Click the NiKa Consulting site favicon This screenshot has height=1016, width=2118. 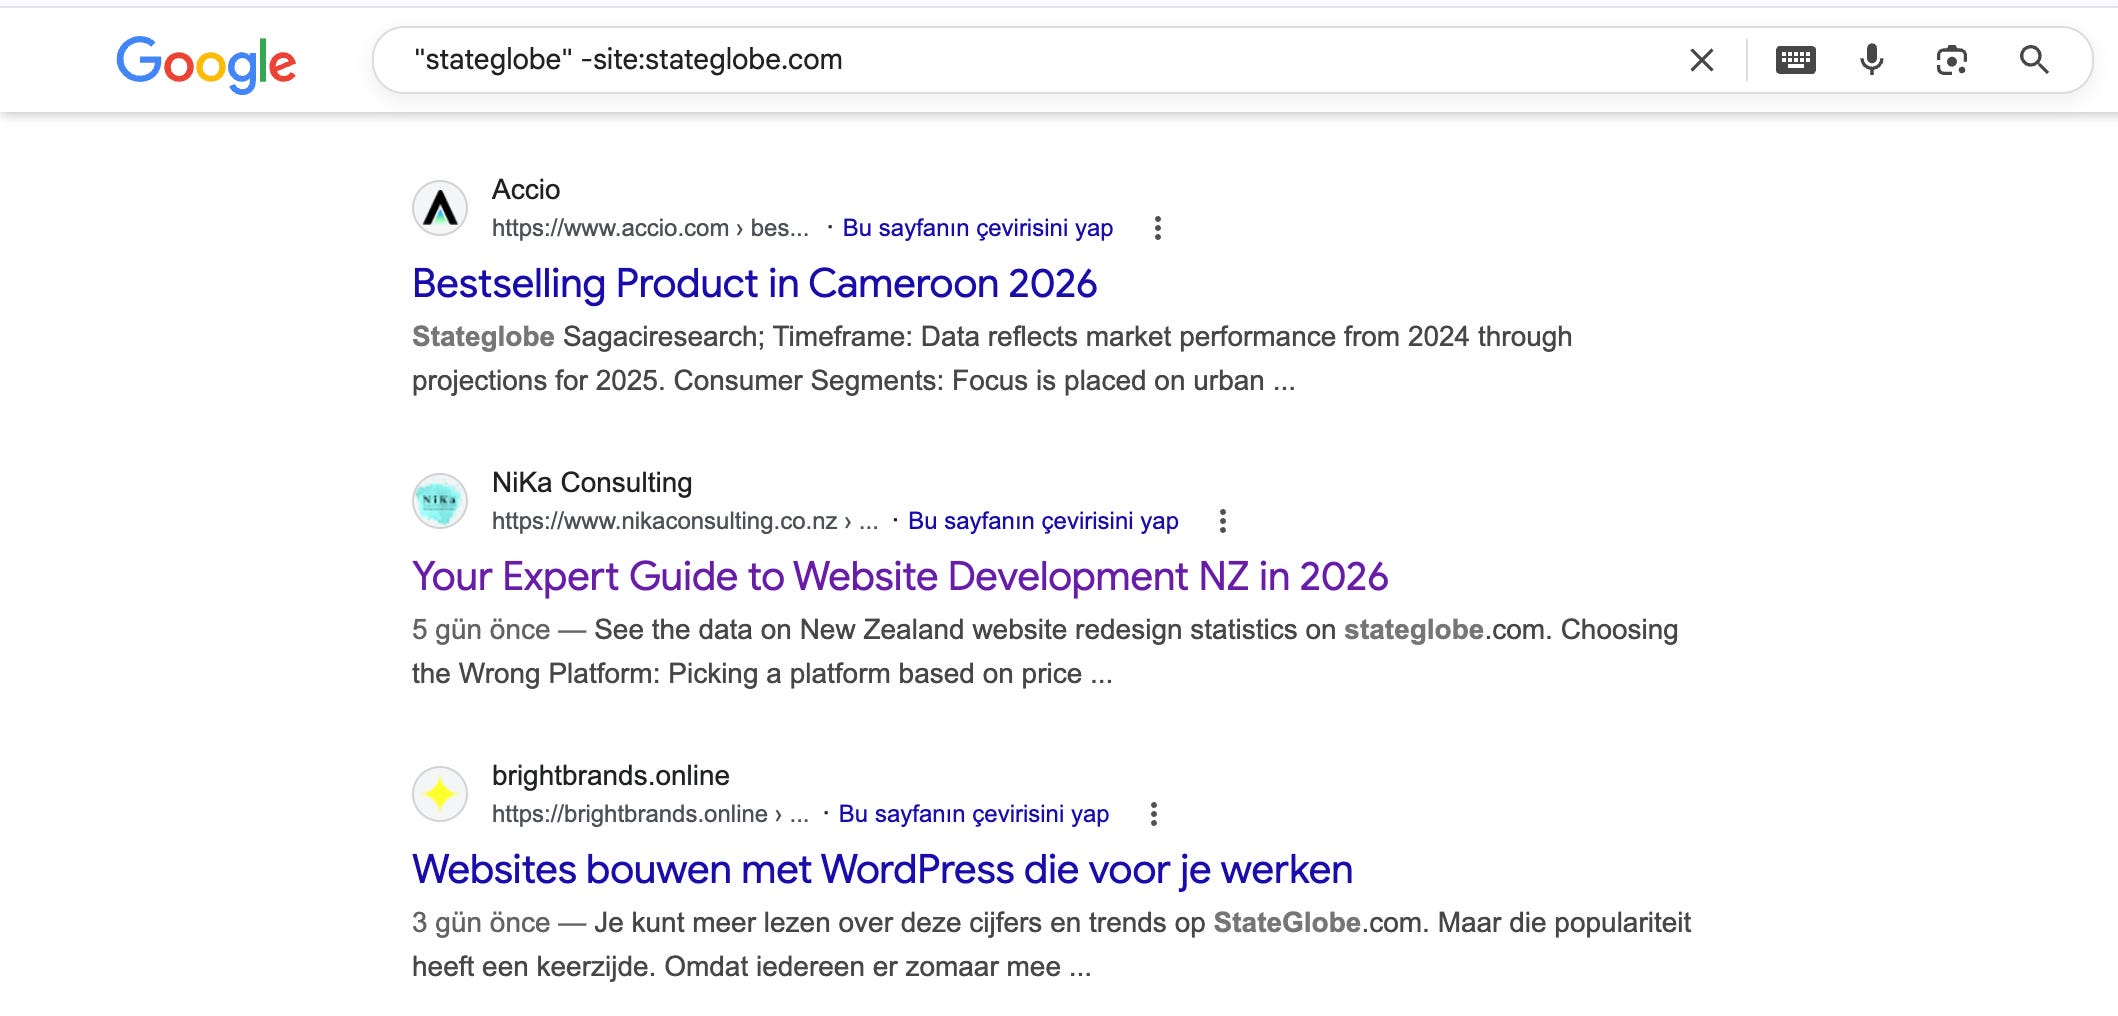click(440, 501)
